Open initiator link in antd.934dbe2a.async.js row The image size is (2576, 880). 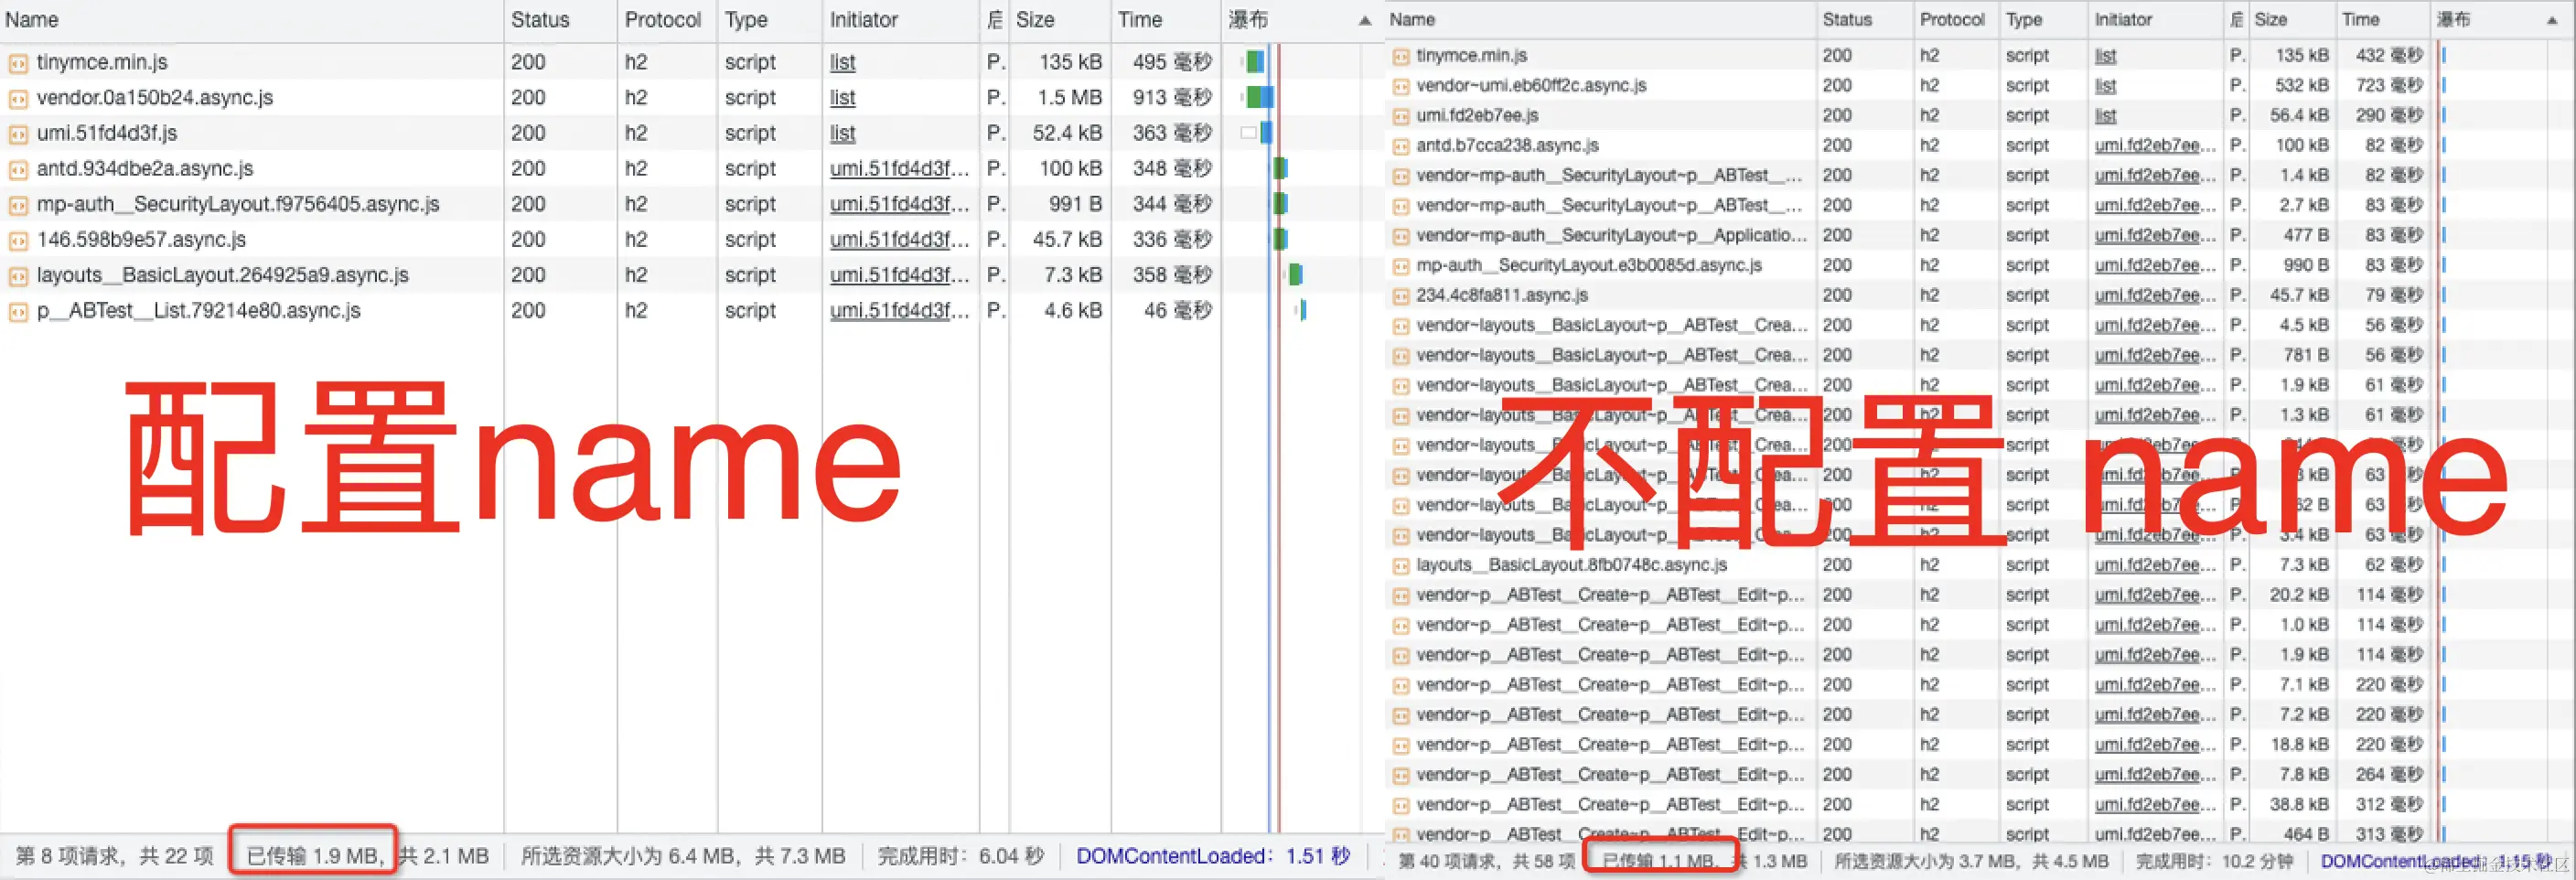coord(899,168)
